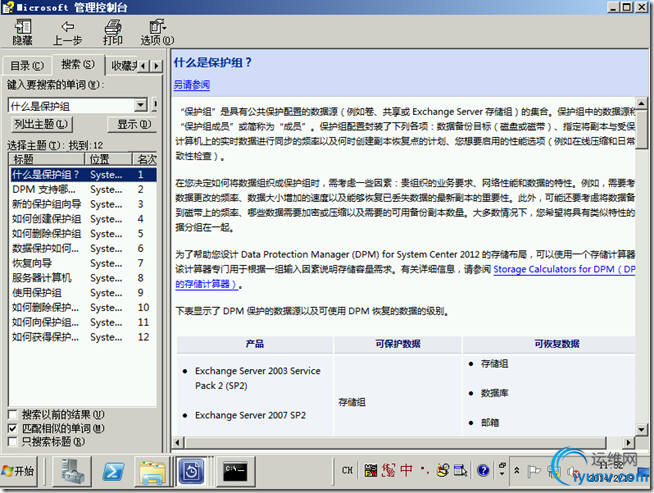
Task: Select topic 如何删除保护组
Action: pos(83,234)
